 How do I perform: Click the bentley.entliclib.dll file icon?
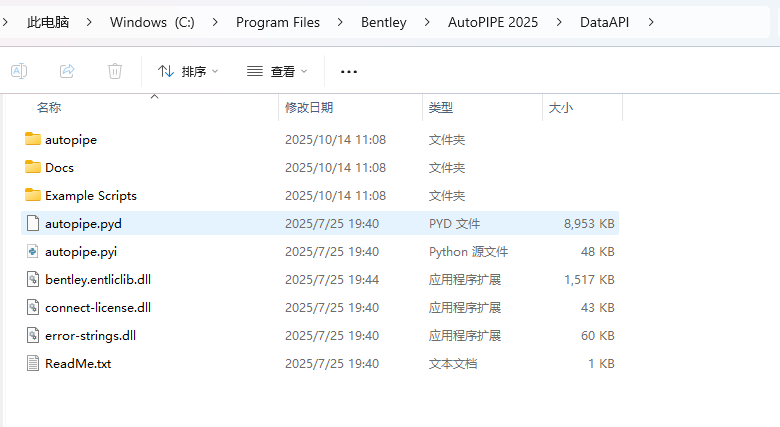33,279
